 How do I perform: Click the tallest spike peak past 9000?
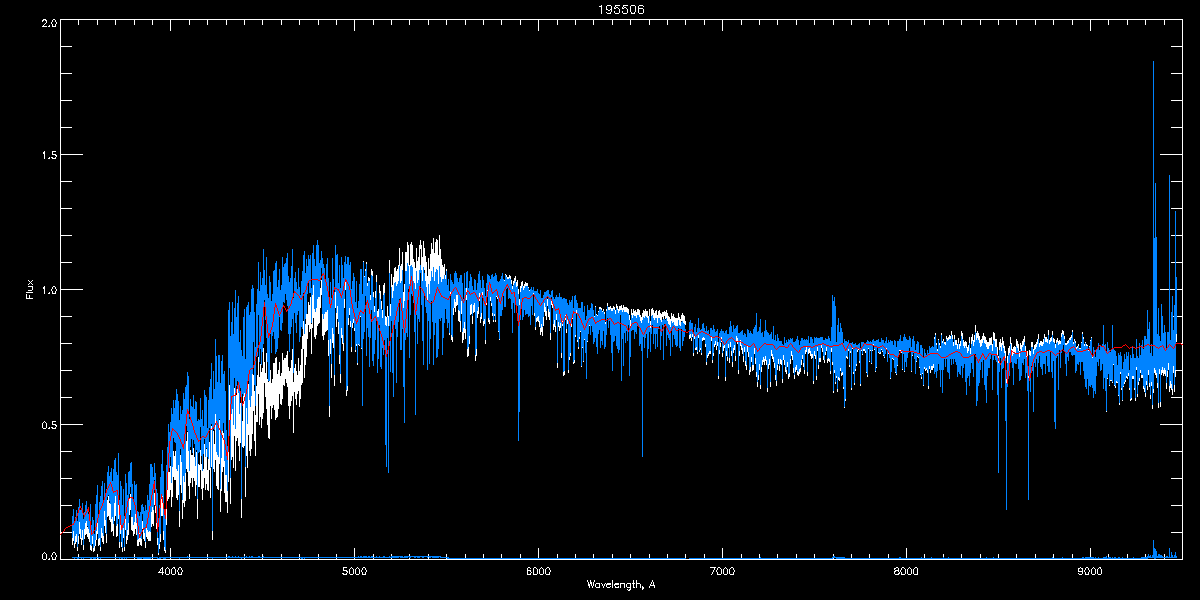click(x=1153, y=64)
